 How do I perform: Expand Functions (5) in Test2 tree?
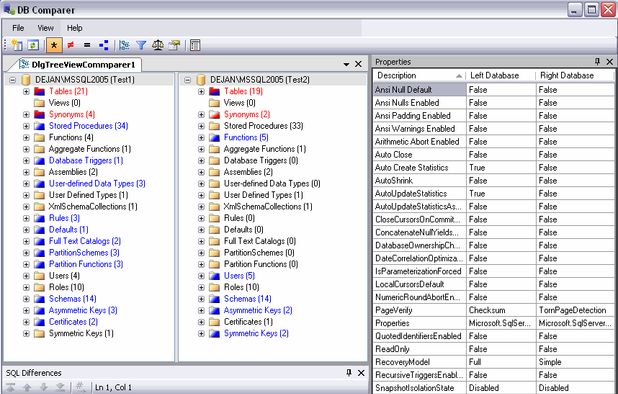[x=201, y=138]
